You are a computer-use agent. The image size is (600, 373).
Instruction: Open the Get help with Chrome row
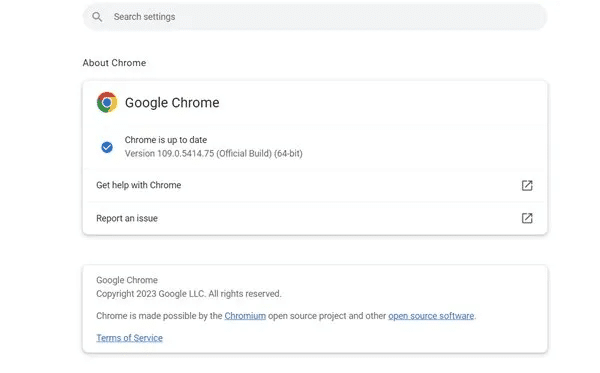click(315, 185)
